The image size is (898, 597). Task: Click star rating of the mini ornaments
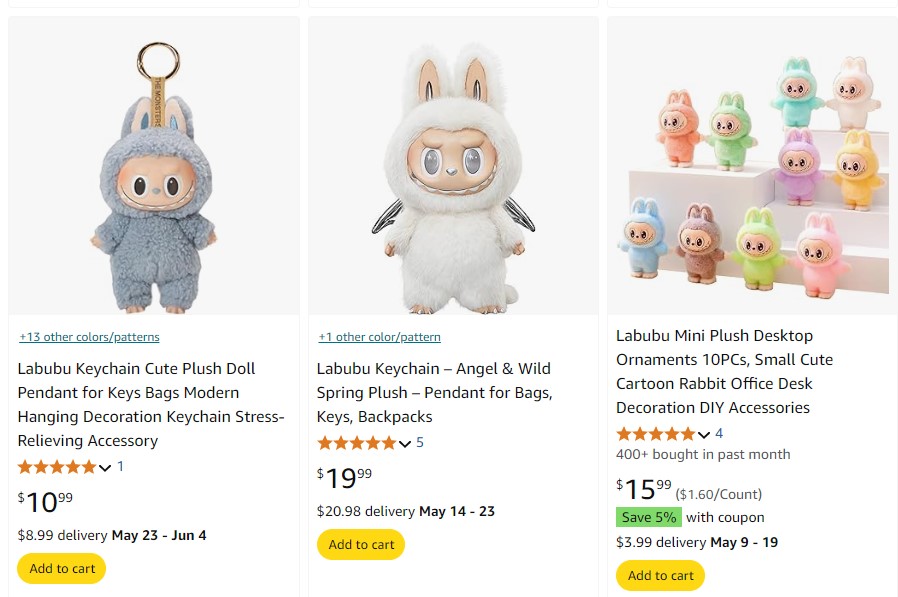tap(655, 434)
